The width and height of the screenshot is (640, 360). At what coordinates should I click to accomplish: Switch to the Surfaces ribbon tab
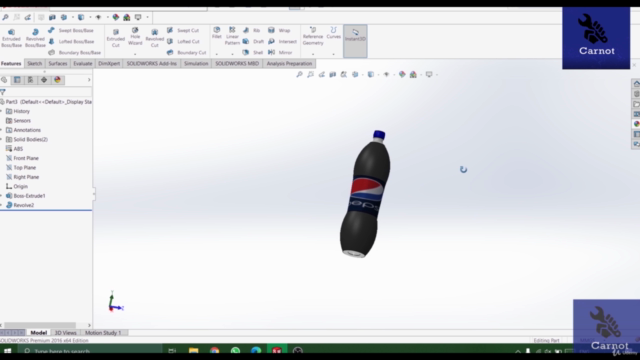coord(58,64)
